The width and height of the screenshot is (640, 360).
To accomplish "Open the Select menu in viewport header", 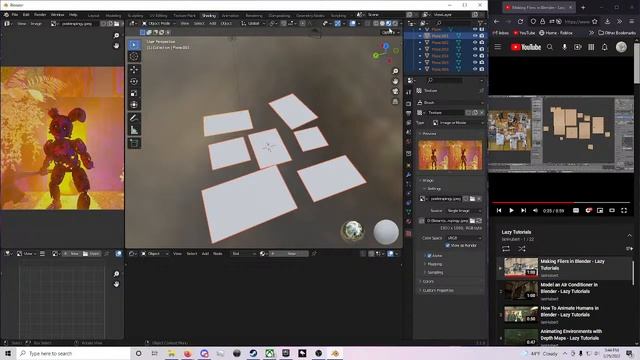I will coord(199,24).
